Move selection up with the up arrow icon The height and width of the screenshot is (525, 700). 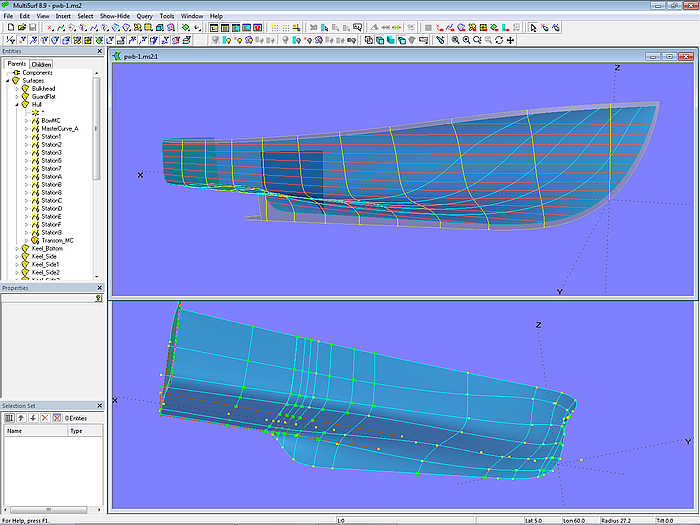pos(21,417)
